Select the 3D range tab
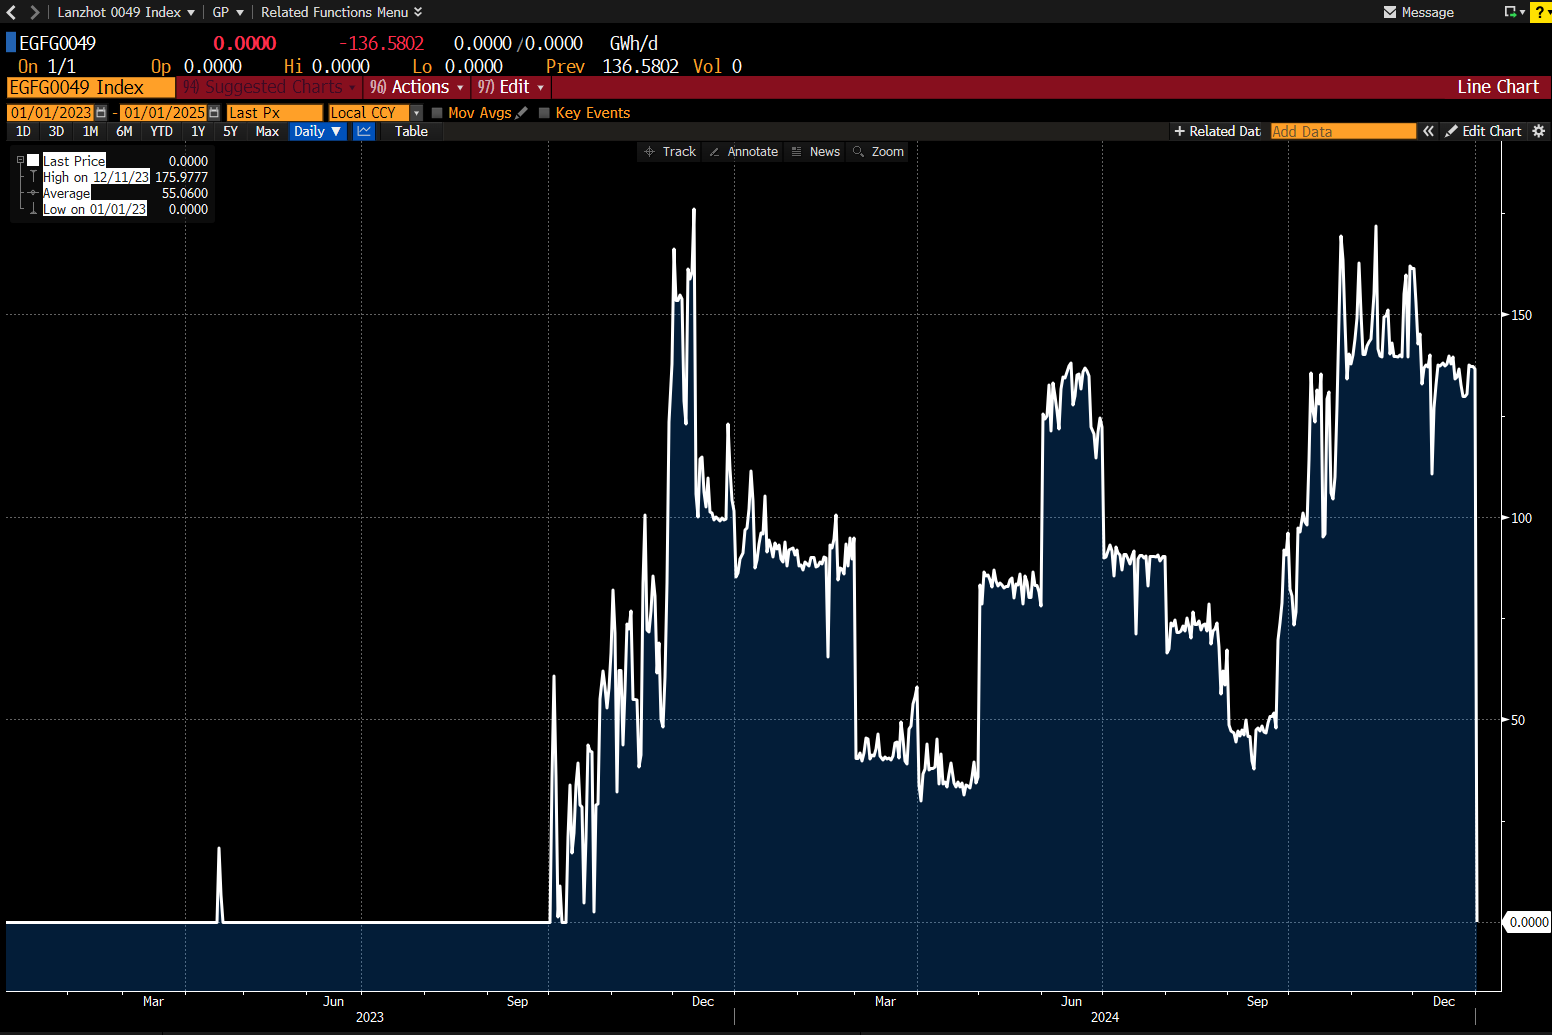The height and width of the screenshot is (1035, 1552). (56, 131)
